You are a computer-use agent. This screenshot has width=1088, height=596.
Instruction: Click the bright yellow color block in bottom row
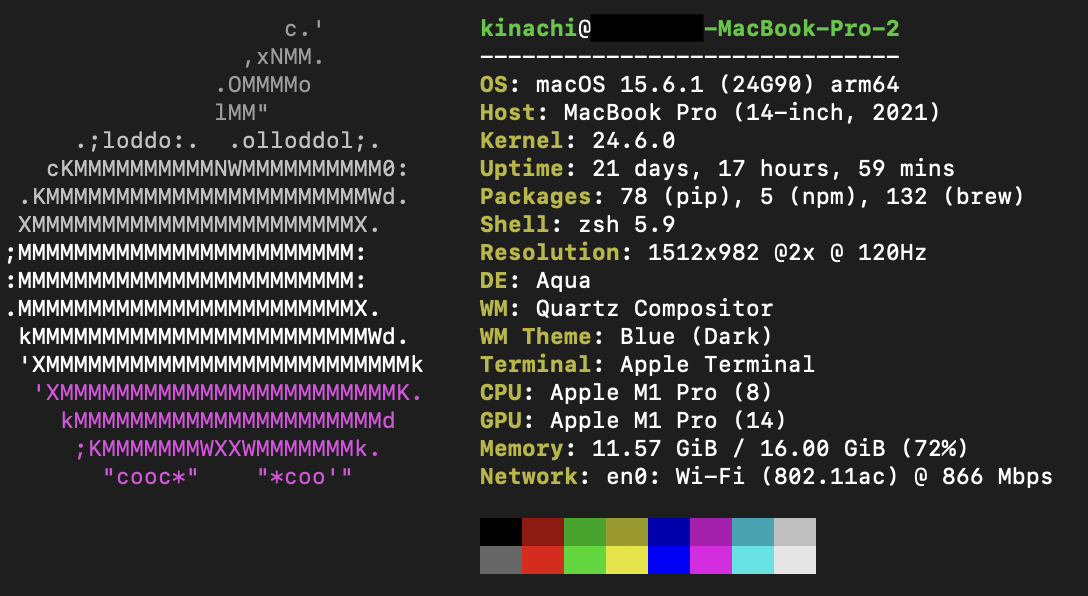tap(627, 559)
